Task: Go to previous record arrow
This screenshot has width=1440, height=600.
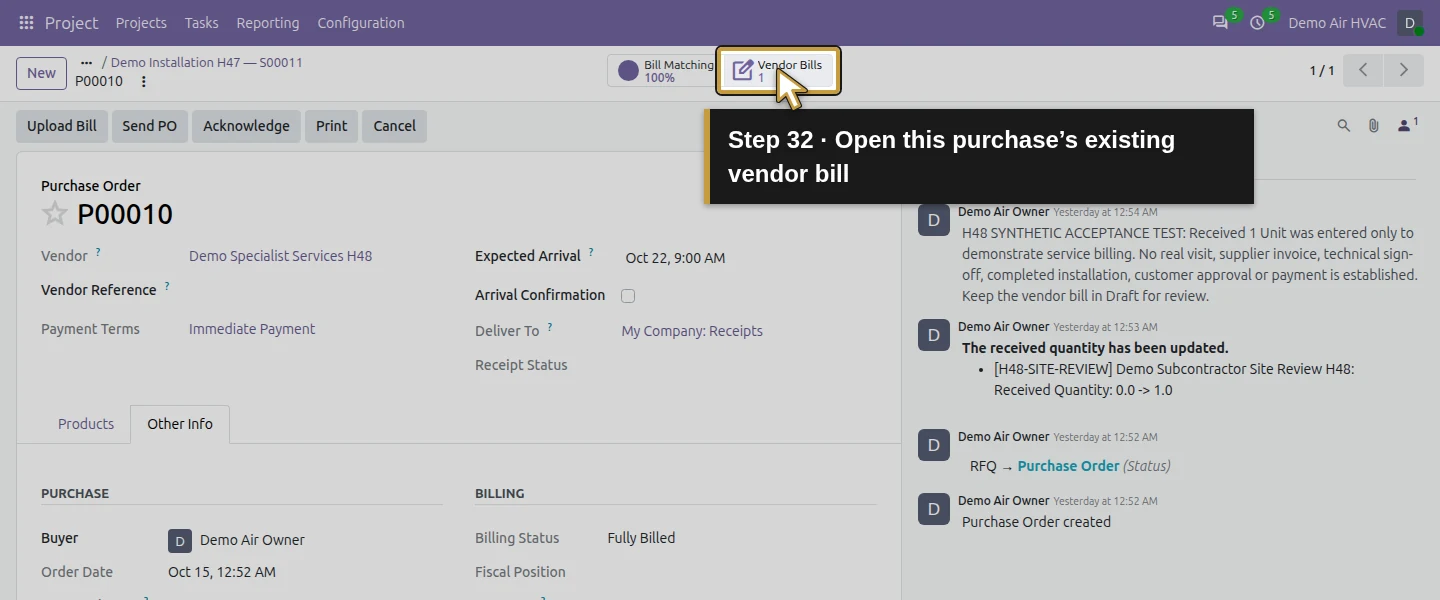Action: [1363, 70]
